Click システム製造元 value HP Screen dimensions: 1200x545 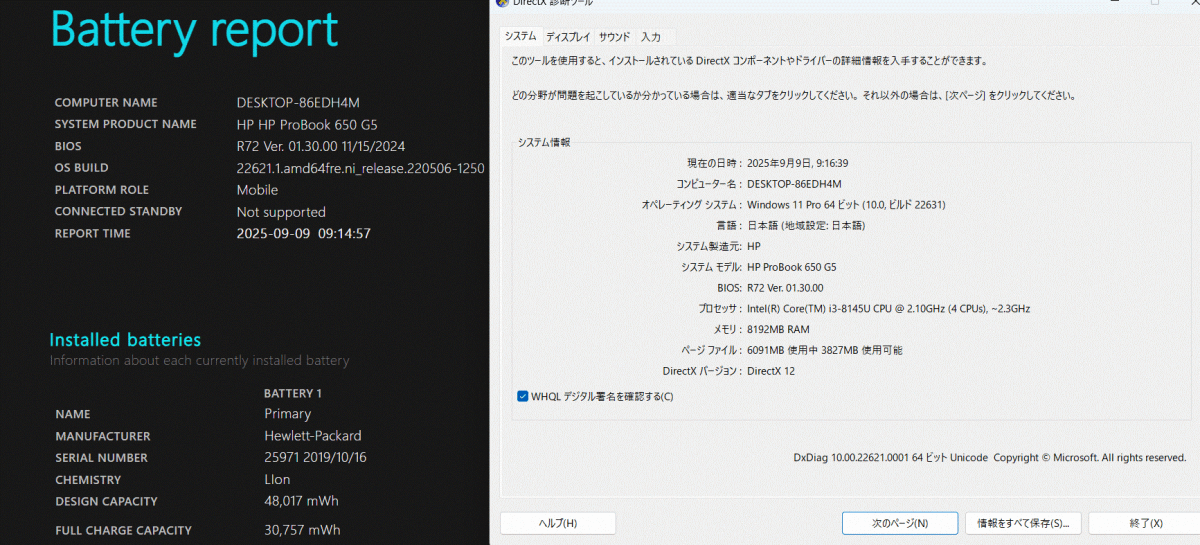tap(754, 246)
